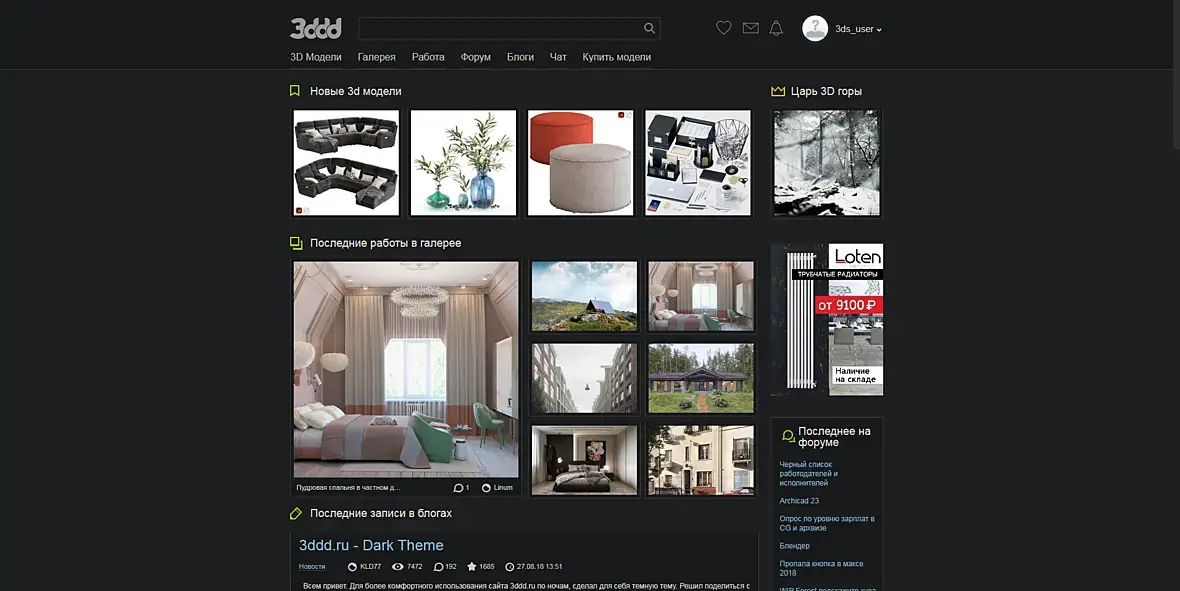Click the crown icon beside Царь 3D горы

tap(778, 91)
